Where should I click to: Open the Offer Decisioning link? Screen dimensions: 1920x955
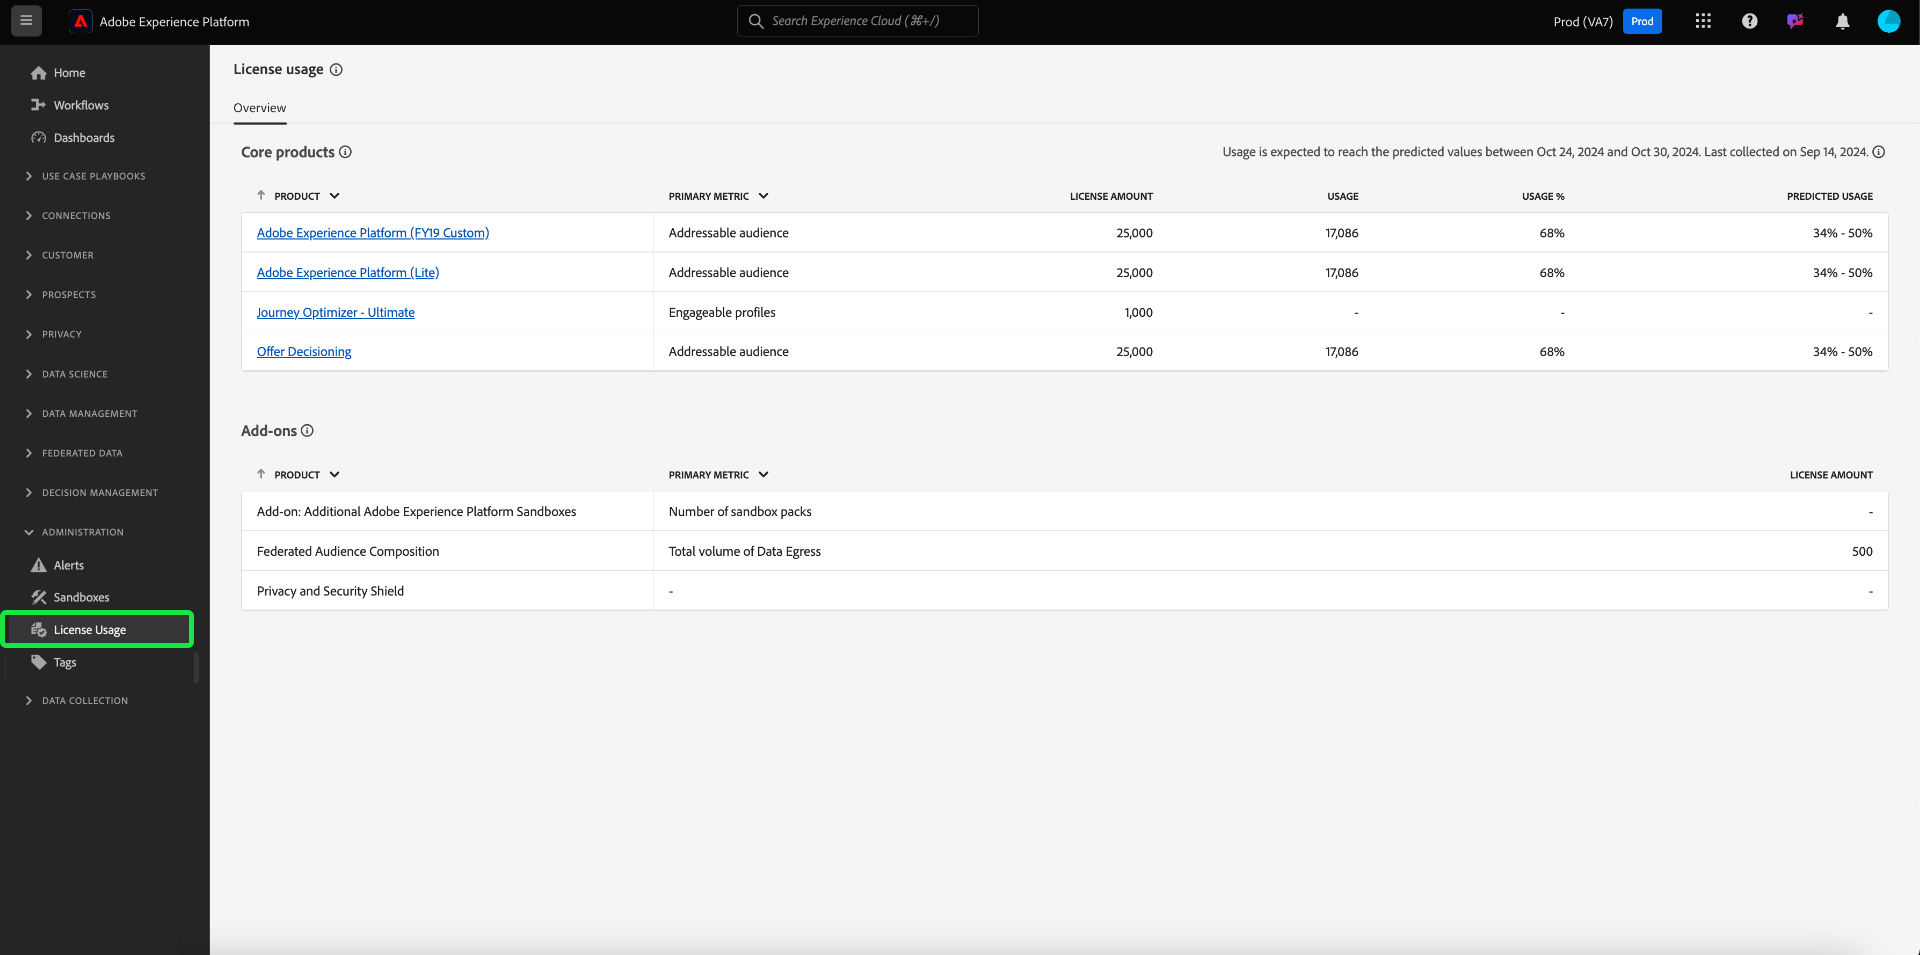click(x=304, y=352)
